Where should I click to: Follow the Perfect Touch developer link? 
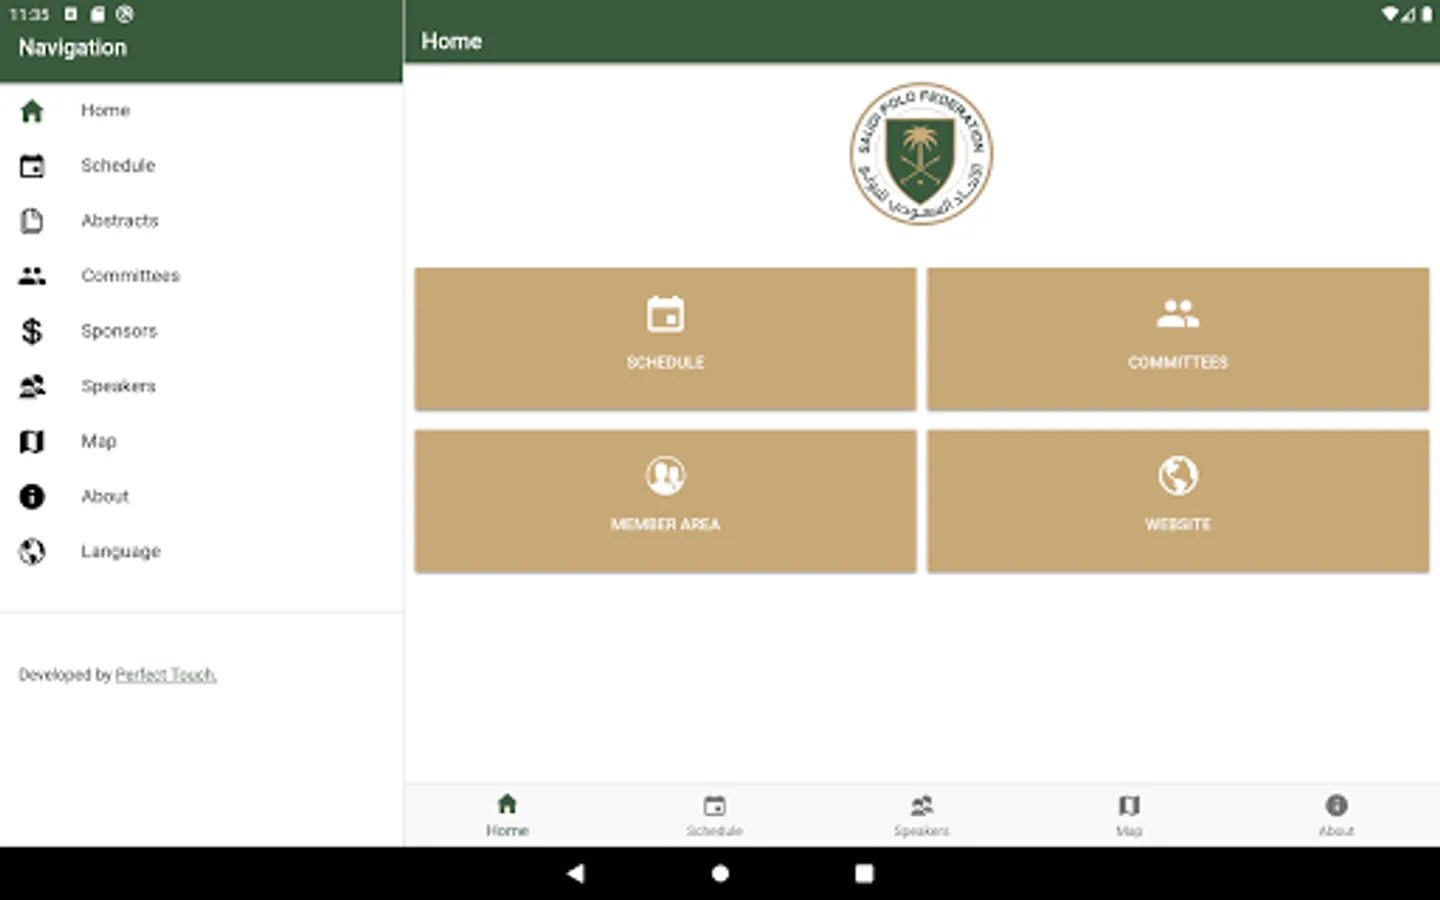[x=166, y=675]
